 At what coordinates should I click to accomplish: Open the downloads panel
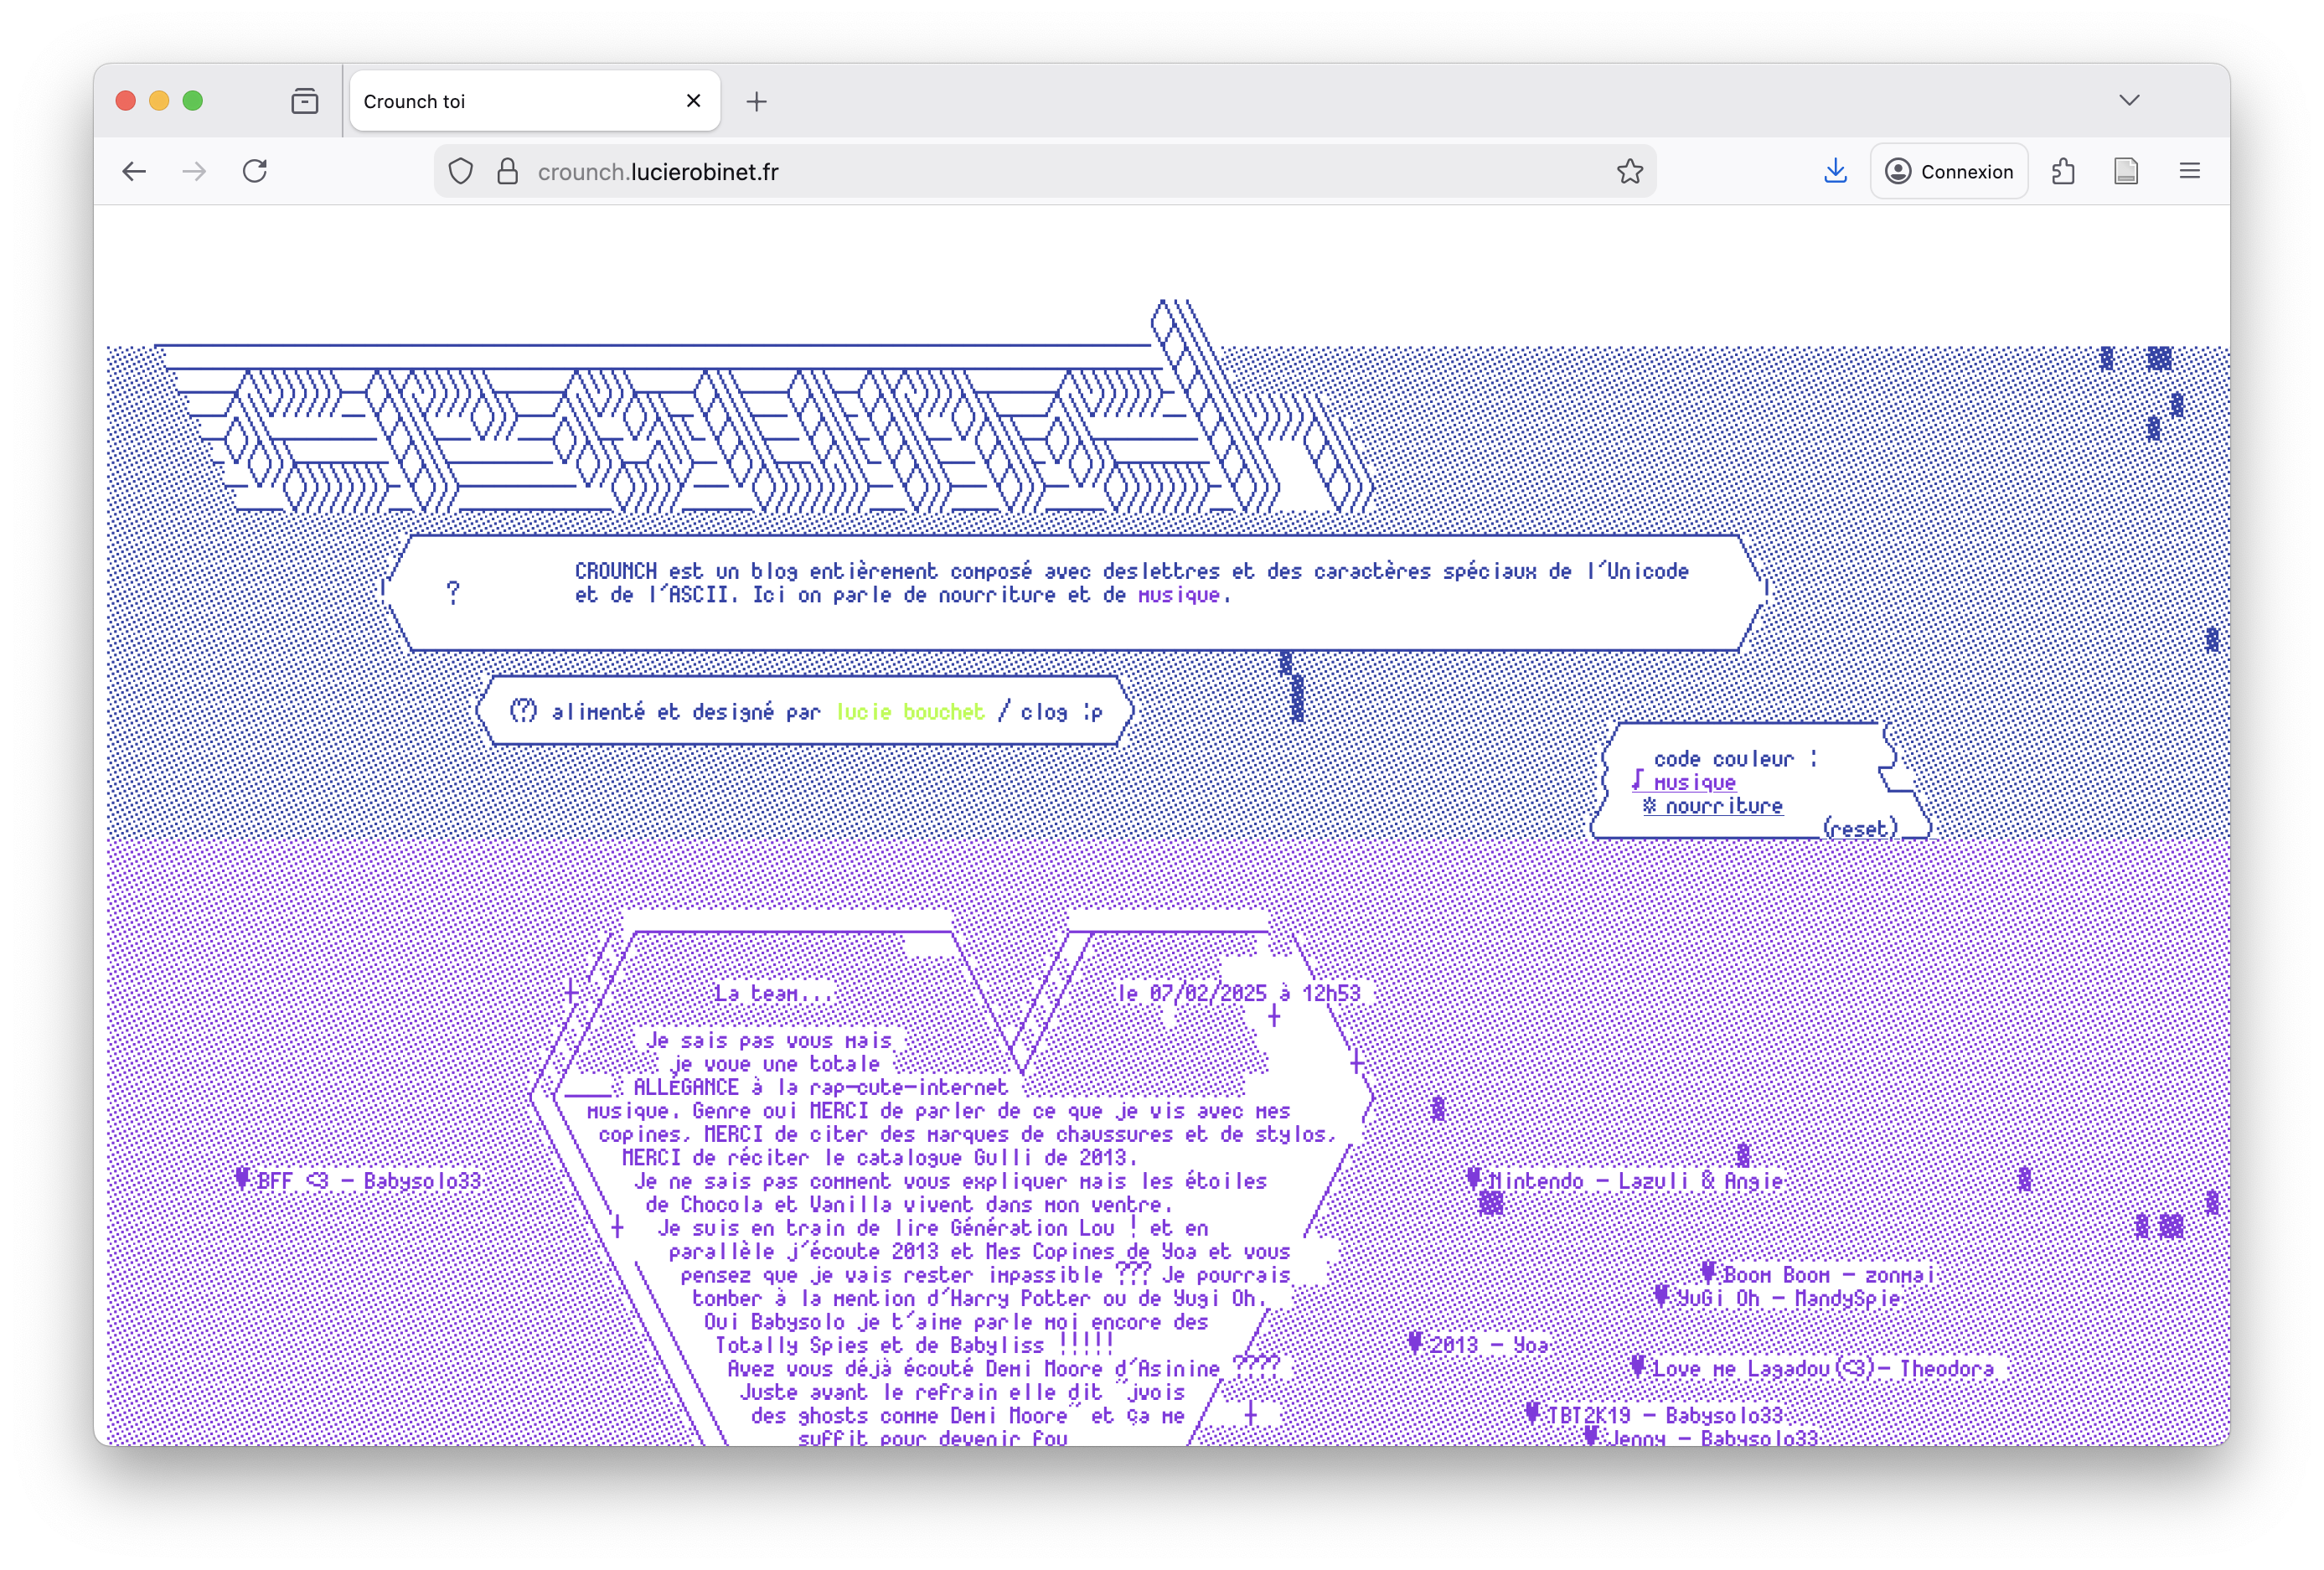(1835, 172)
